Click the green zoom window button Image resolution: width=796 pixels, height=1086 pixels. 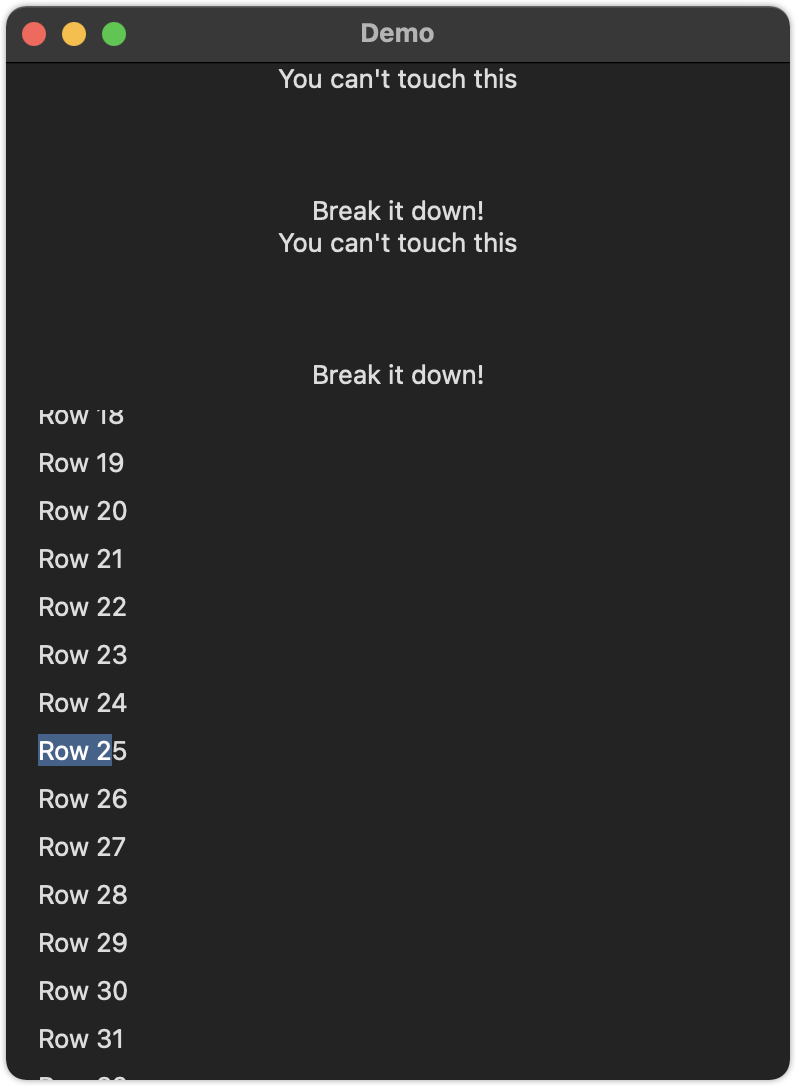pyautogui.click(x=114, y=34)
